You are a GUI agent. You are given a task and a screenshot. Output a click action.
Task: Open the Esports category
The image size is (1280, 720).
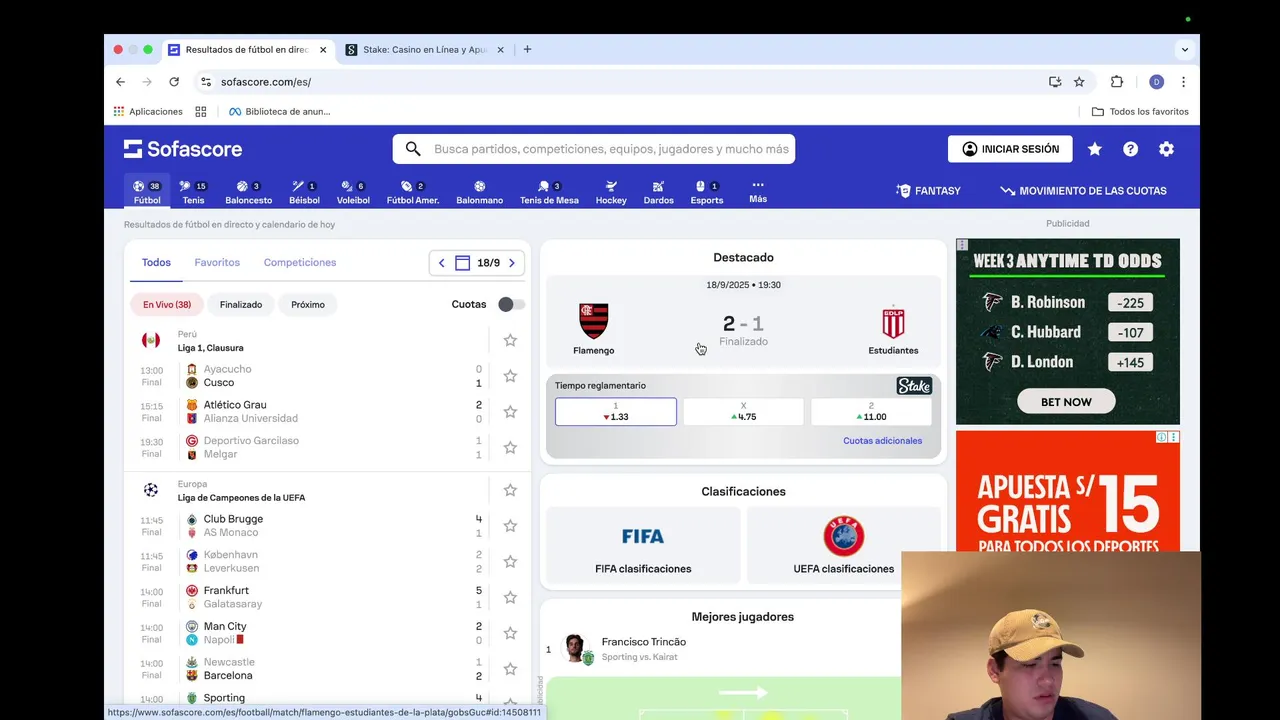[x=706, y=192]
